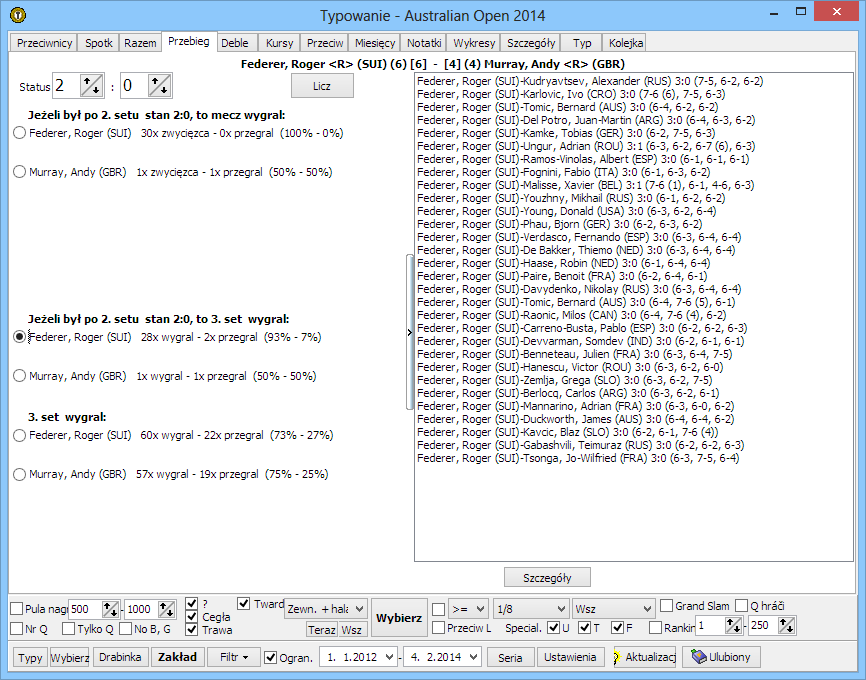Viewport: 866px width, 680px height.
Task: Toggle the Tylko Q checkbox
Action: (68, 629)
